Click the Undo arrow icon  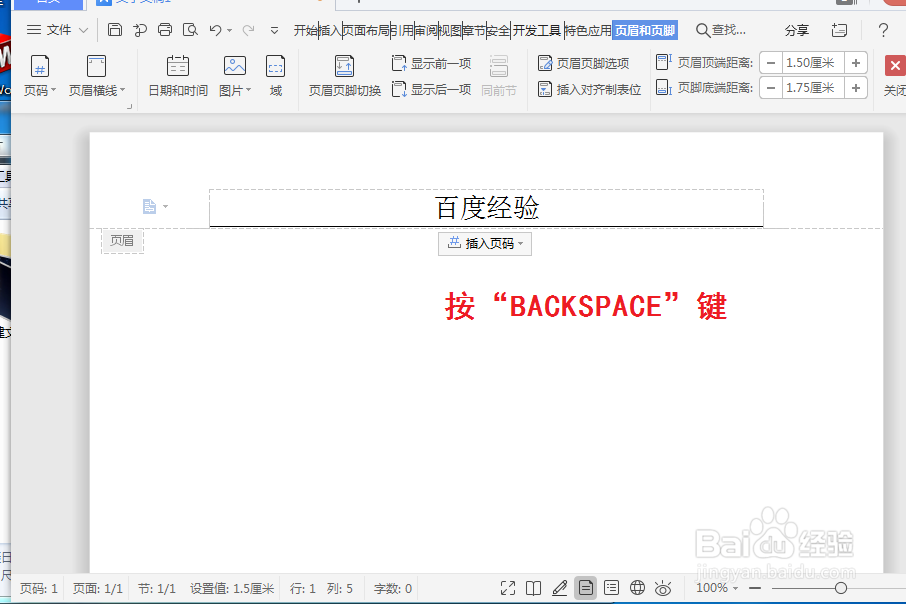click(x=216, y=30)
